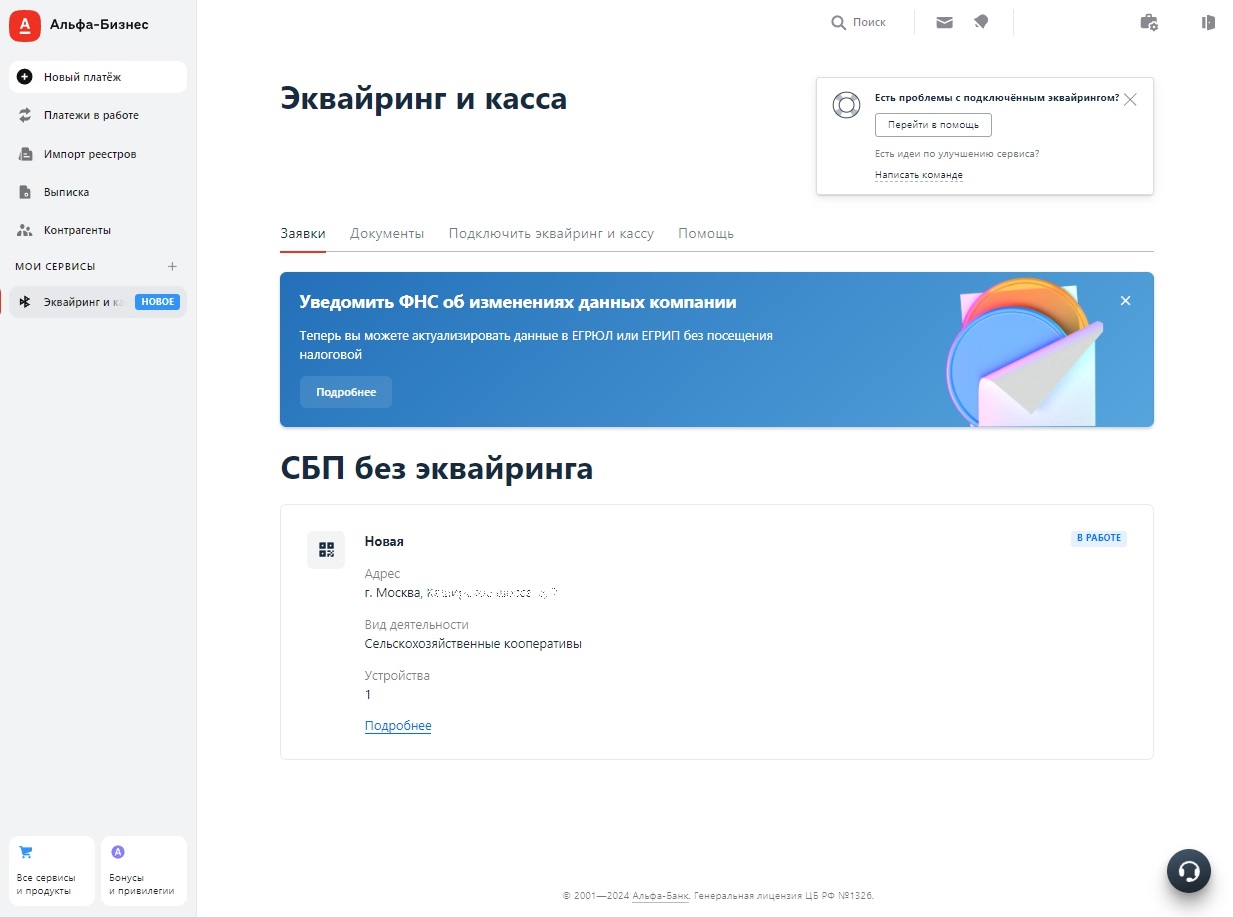Click the arrows icon beside Платежи в работе
The image size is (1233, 917).
point(25,115)
